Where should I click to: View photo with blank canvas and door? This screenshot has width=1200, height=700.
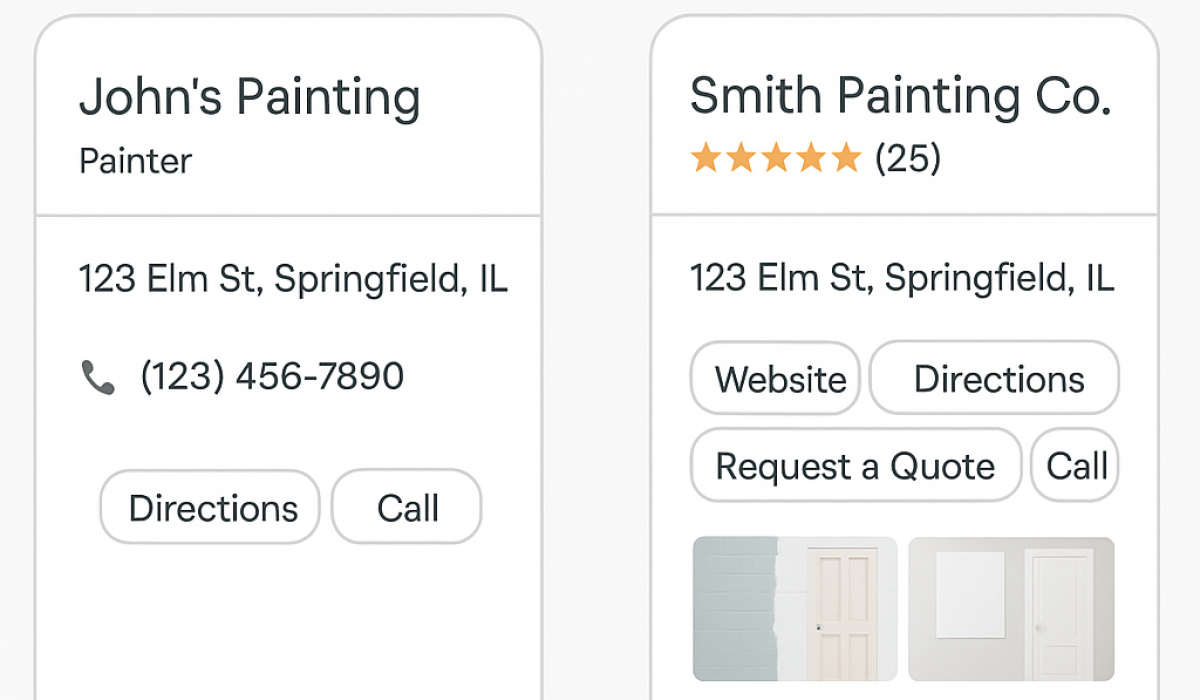click(1011, 609)
